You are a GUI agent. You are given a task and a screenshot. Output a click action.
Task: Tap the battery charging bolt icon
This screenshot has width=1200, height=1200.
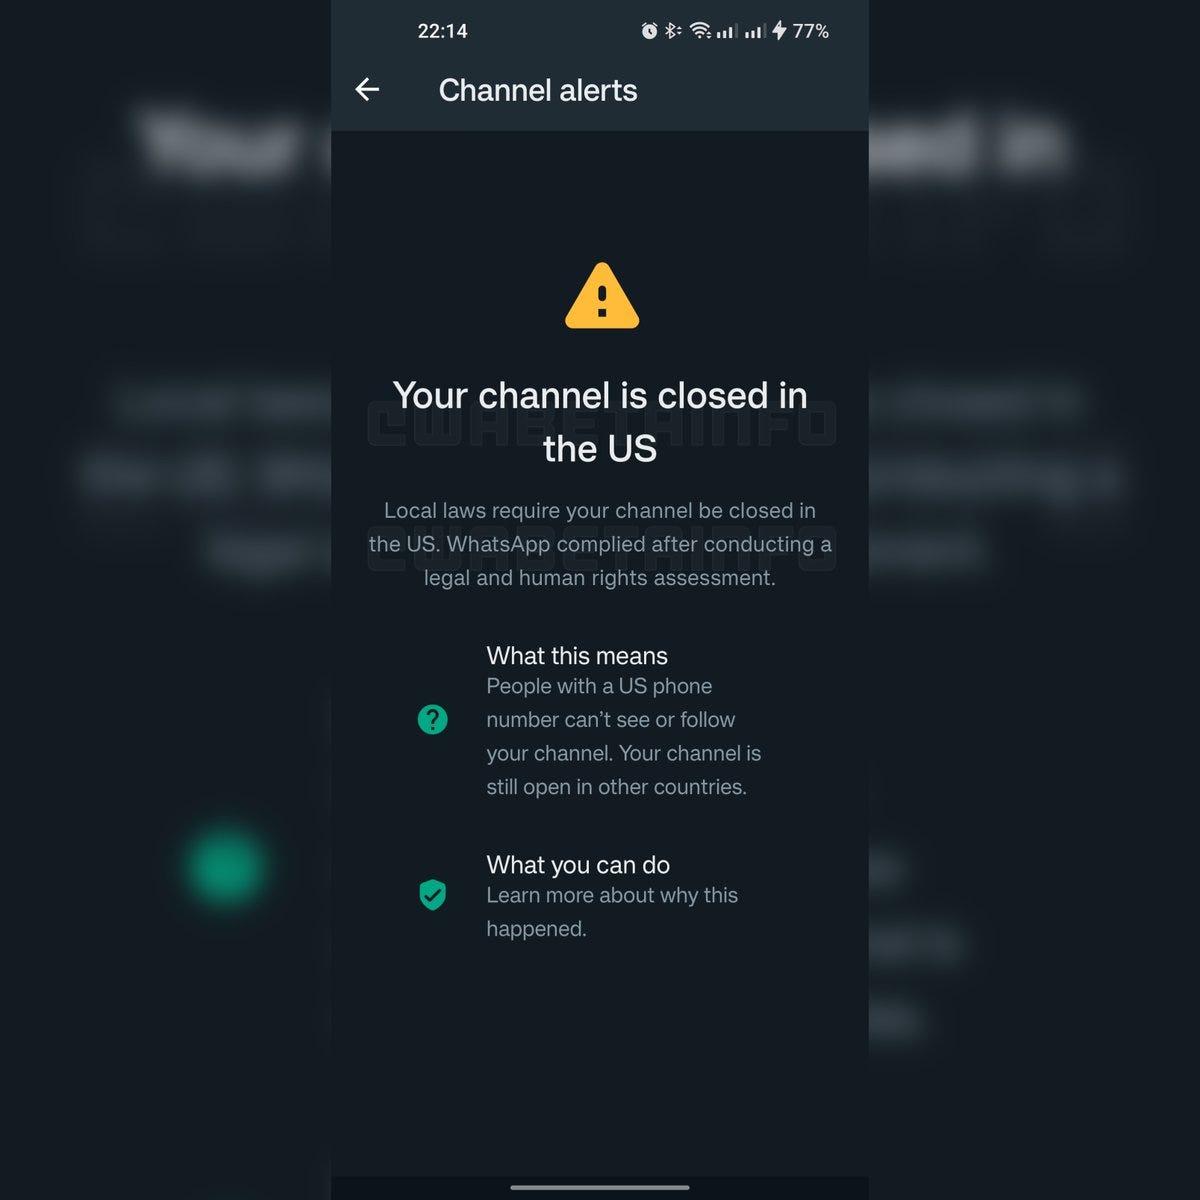[779, 31]
